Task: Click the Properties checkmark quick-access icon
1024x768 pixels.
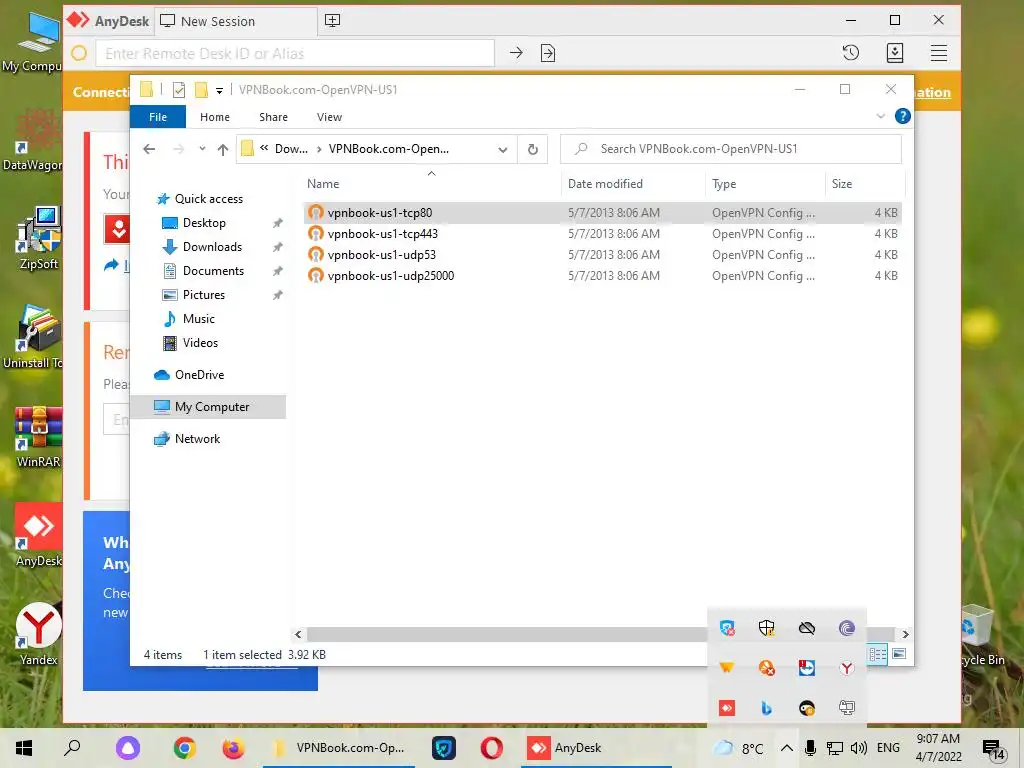Action: (x=178, y=90)
